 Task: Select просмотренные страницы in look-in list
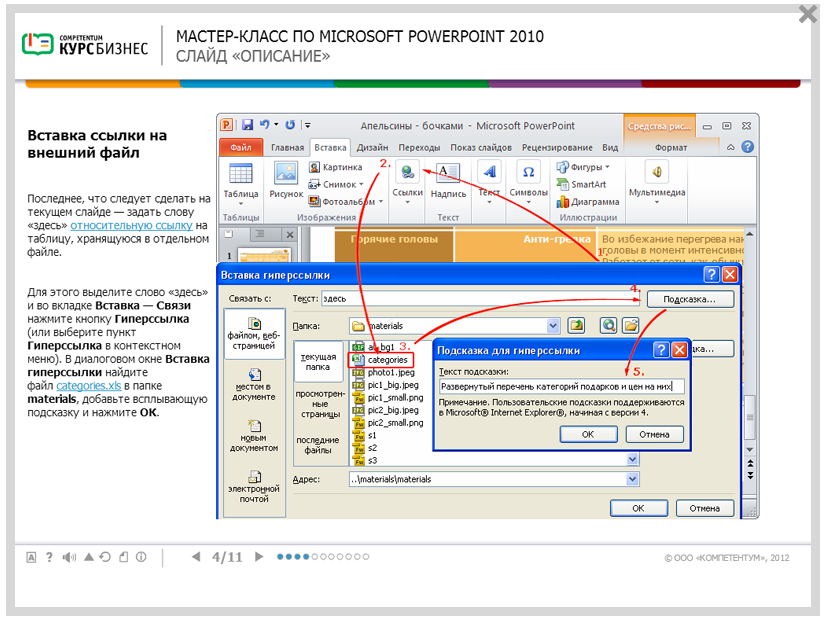click(320, 404)
